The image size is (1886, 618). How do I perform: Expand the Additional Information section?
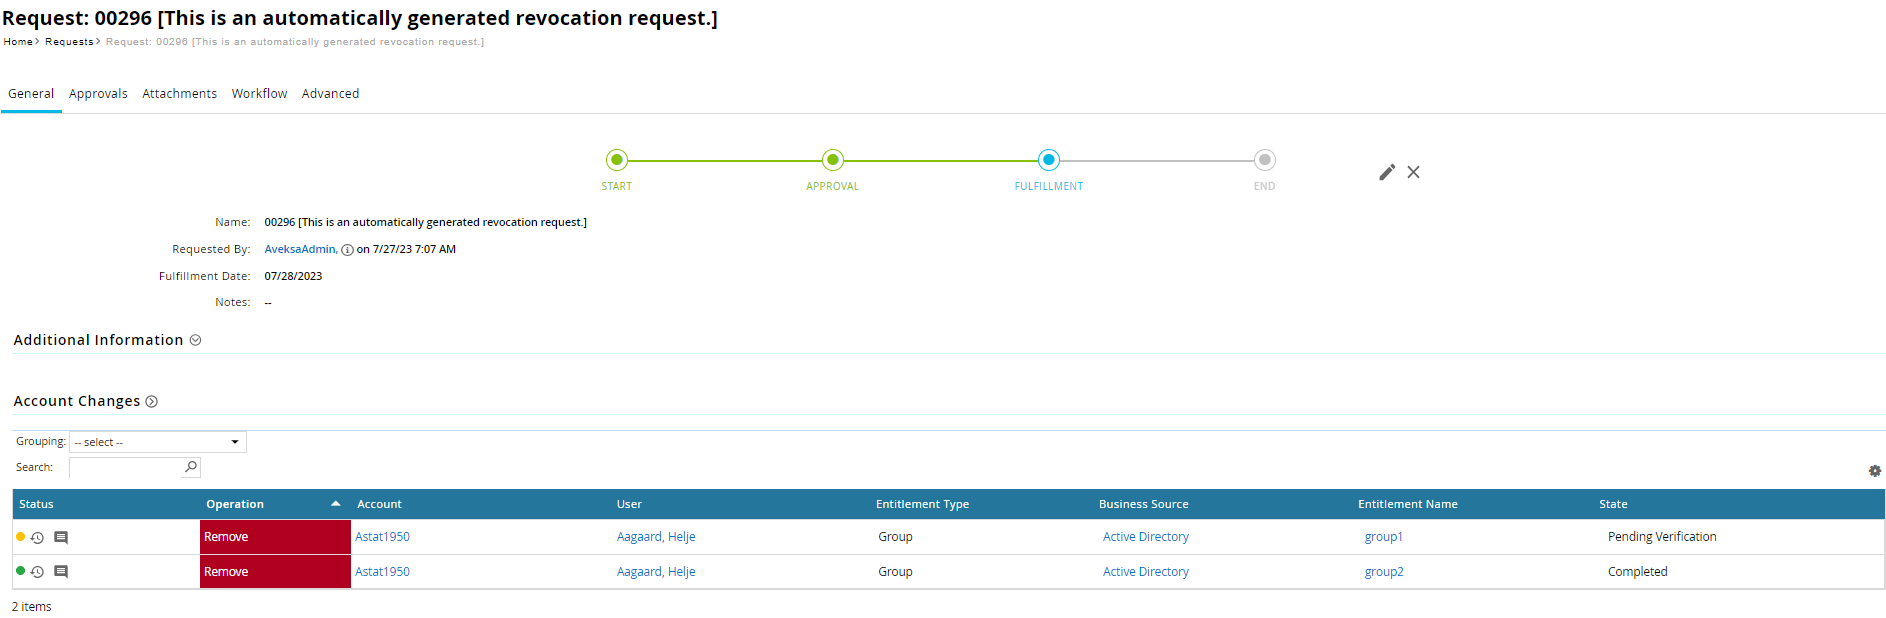point(196,340)
